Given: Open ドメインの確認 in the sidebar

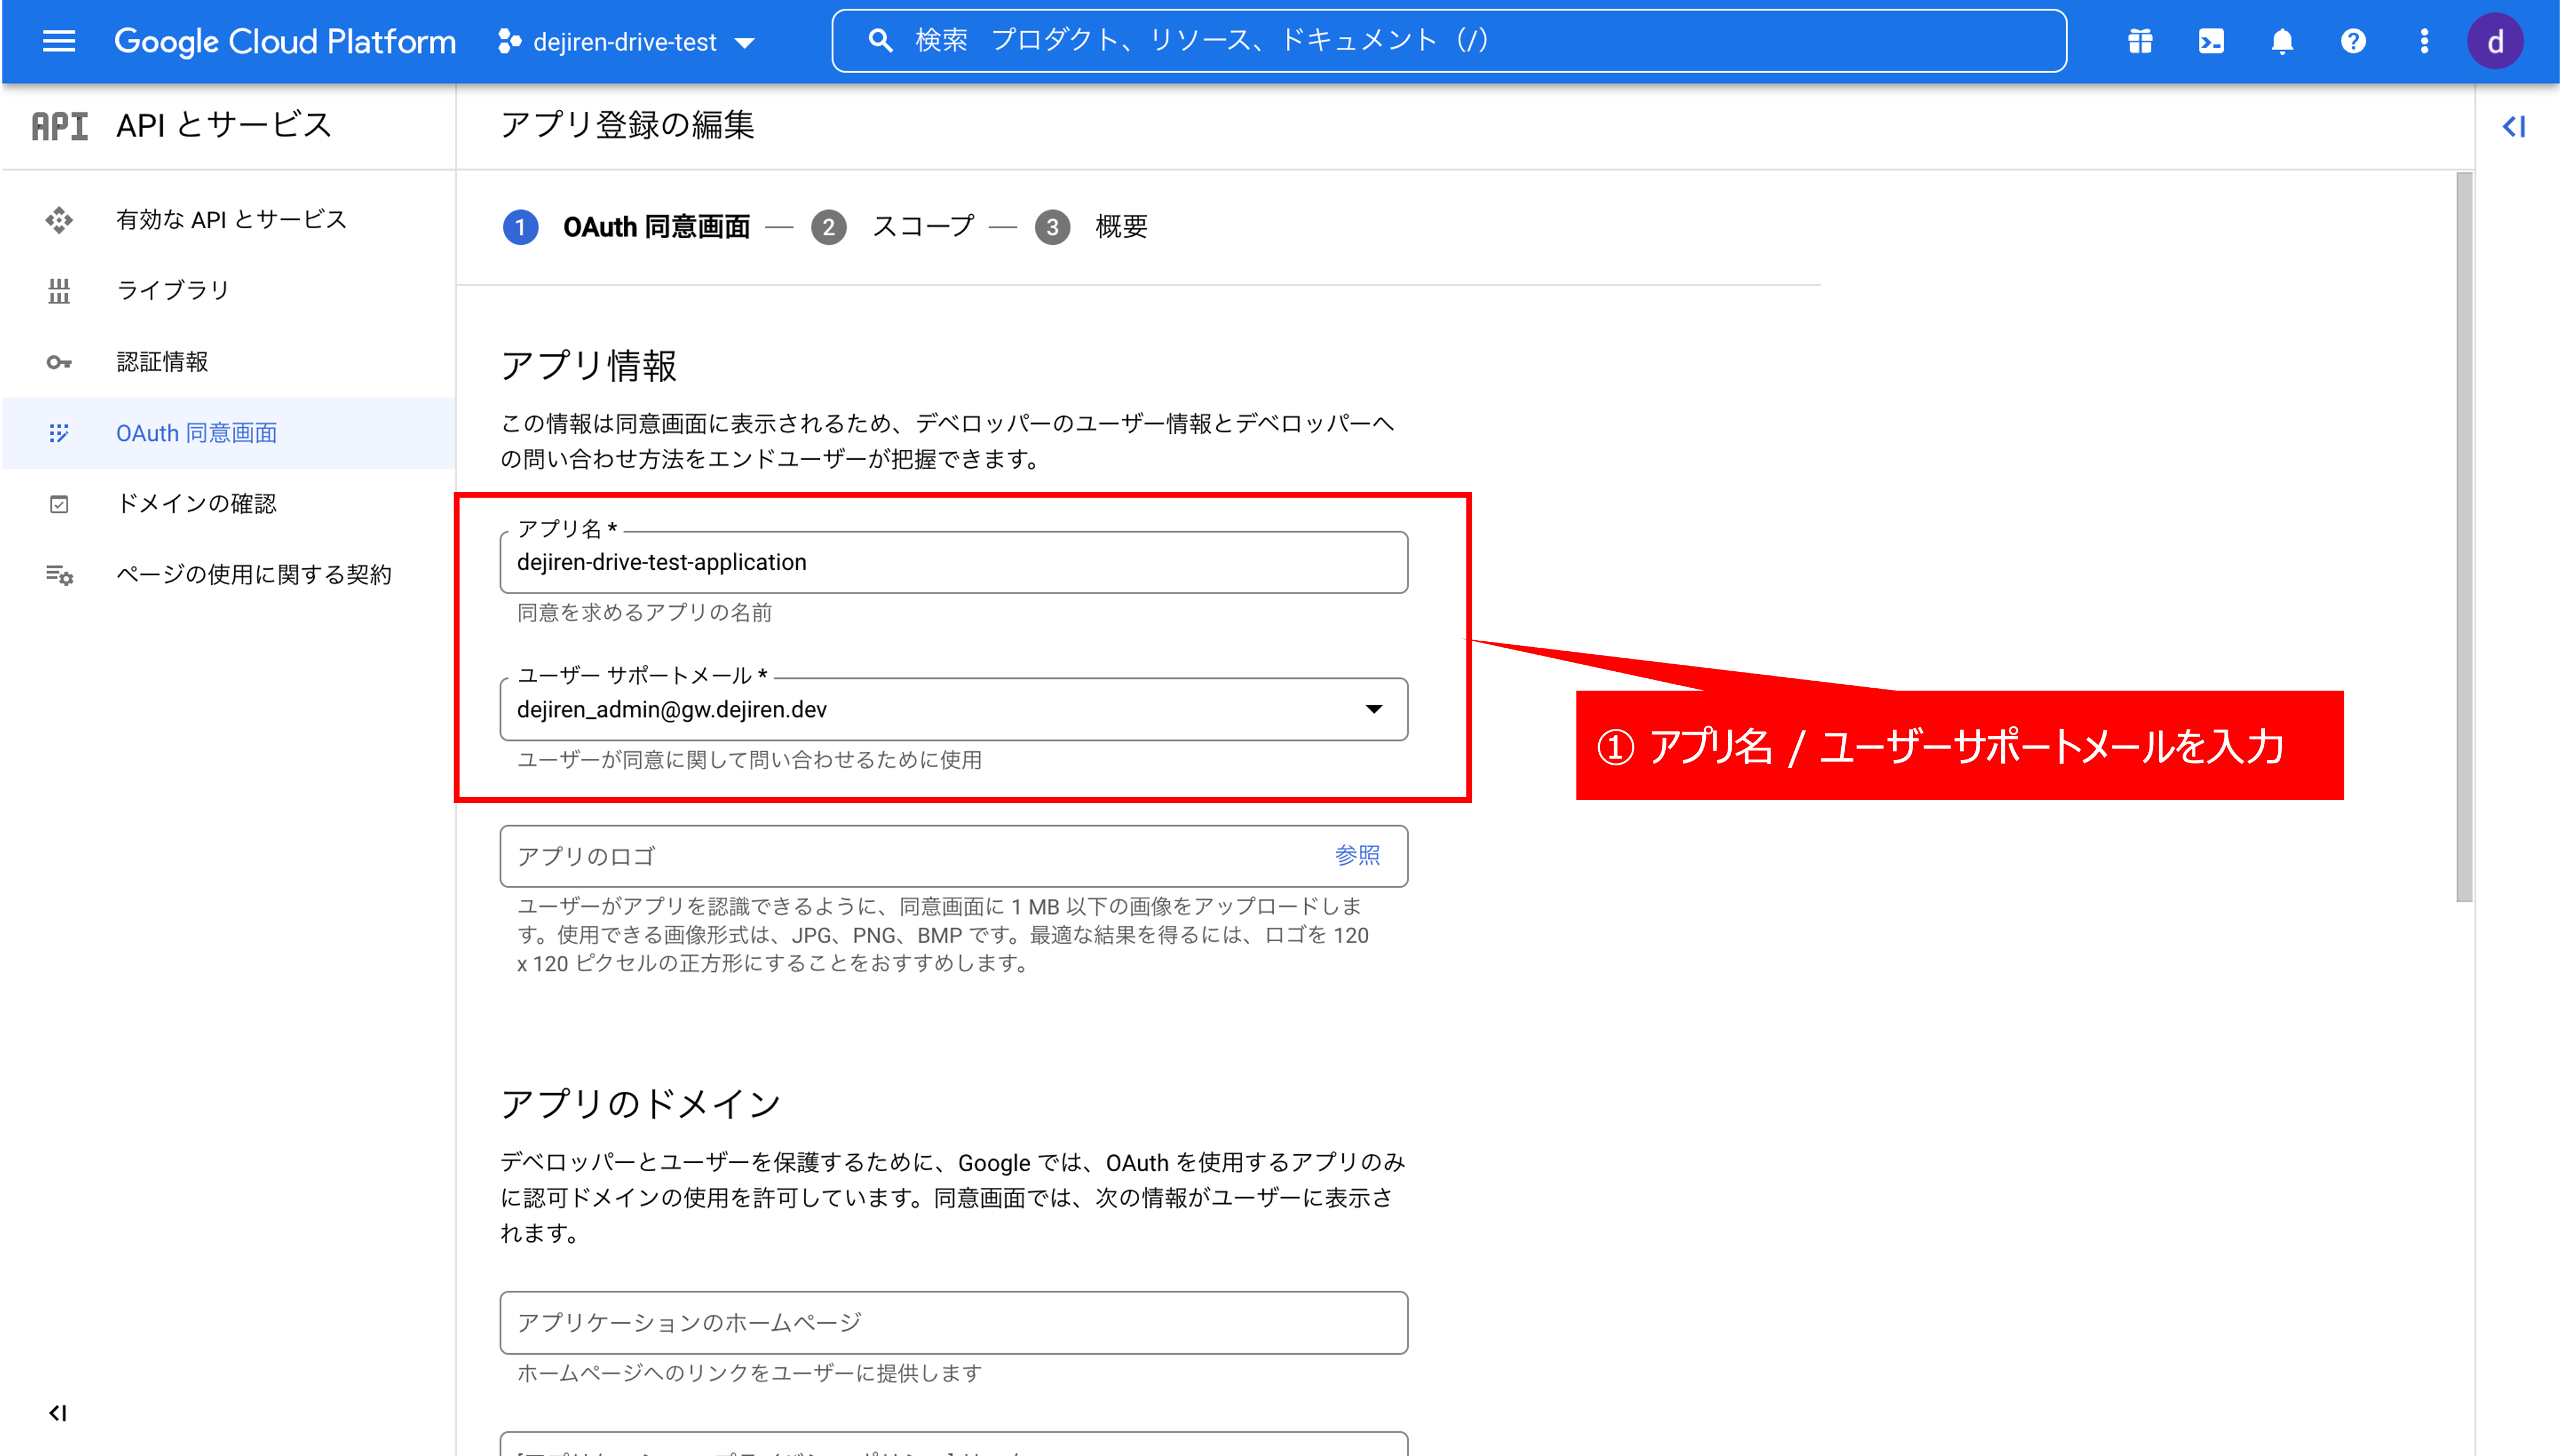Looking at the screenshot, I should pos(228,504).
